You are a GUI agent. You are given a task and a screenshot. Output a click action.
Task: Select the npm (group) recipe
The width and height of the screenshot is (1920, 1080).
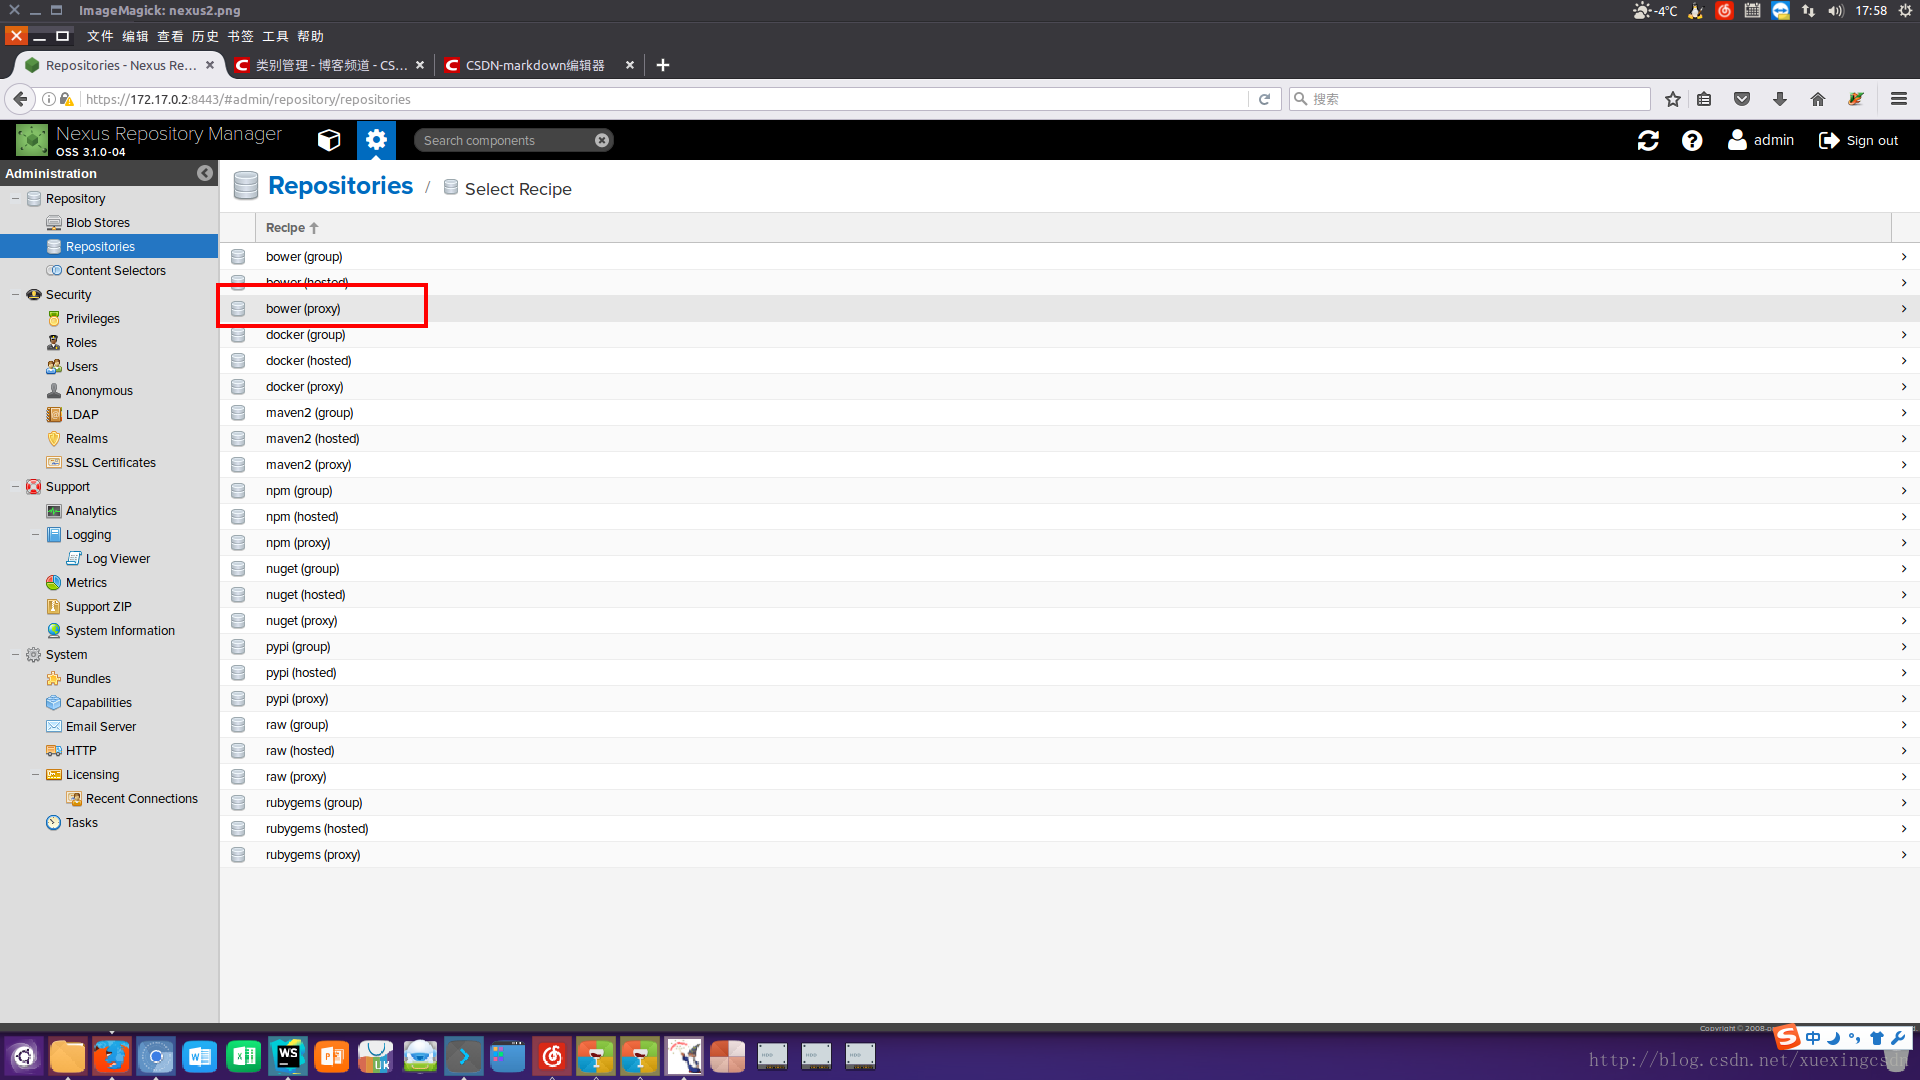[x=1069, y=491]
